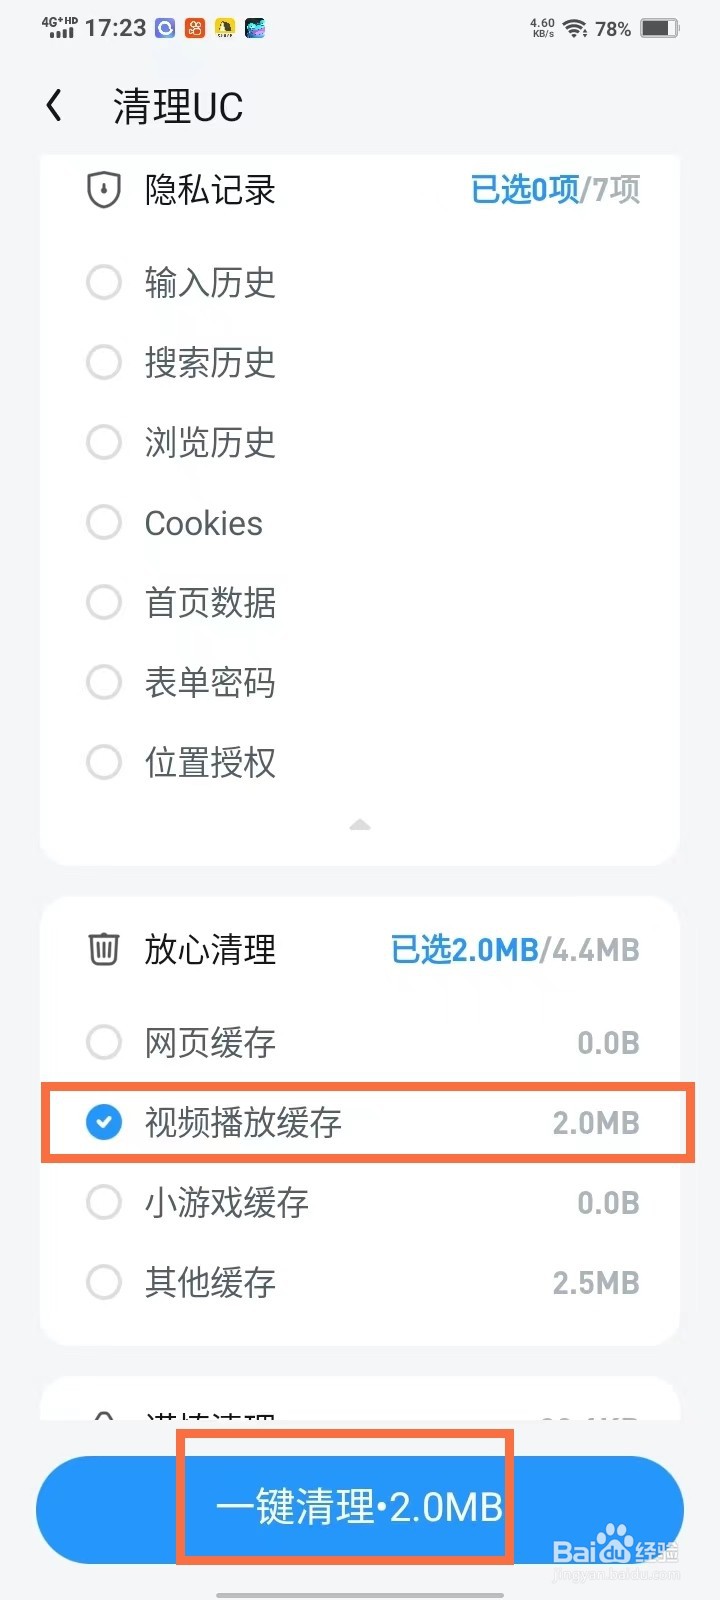Tap the Wi-Fi status icon
Image resolution: width=720 pixels, height=1600 pixels.
[575, 28]
